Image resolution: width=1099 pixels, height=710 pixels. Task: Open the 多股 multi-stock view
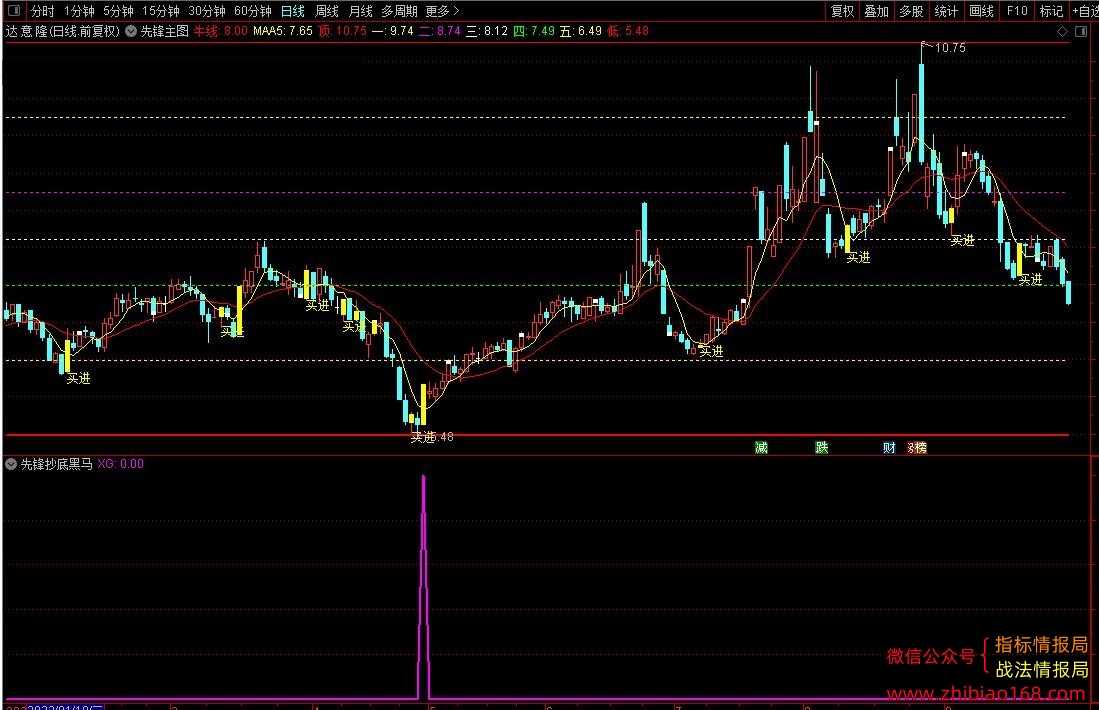pos(911,11)
